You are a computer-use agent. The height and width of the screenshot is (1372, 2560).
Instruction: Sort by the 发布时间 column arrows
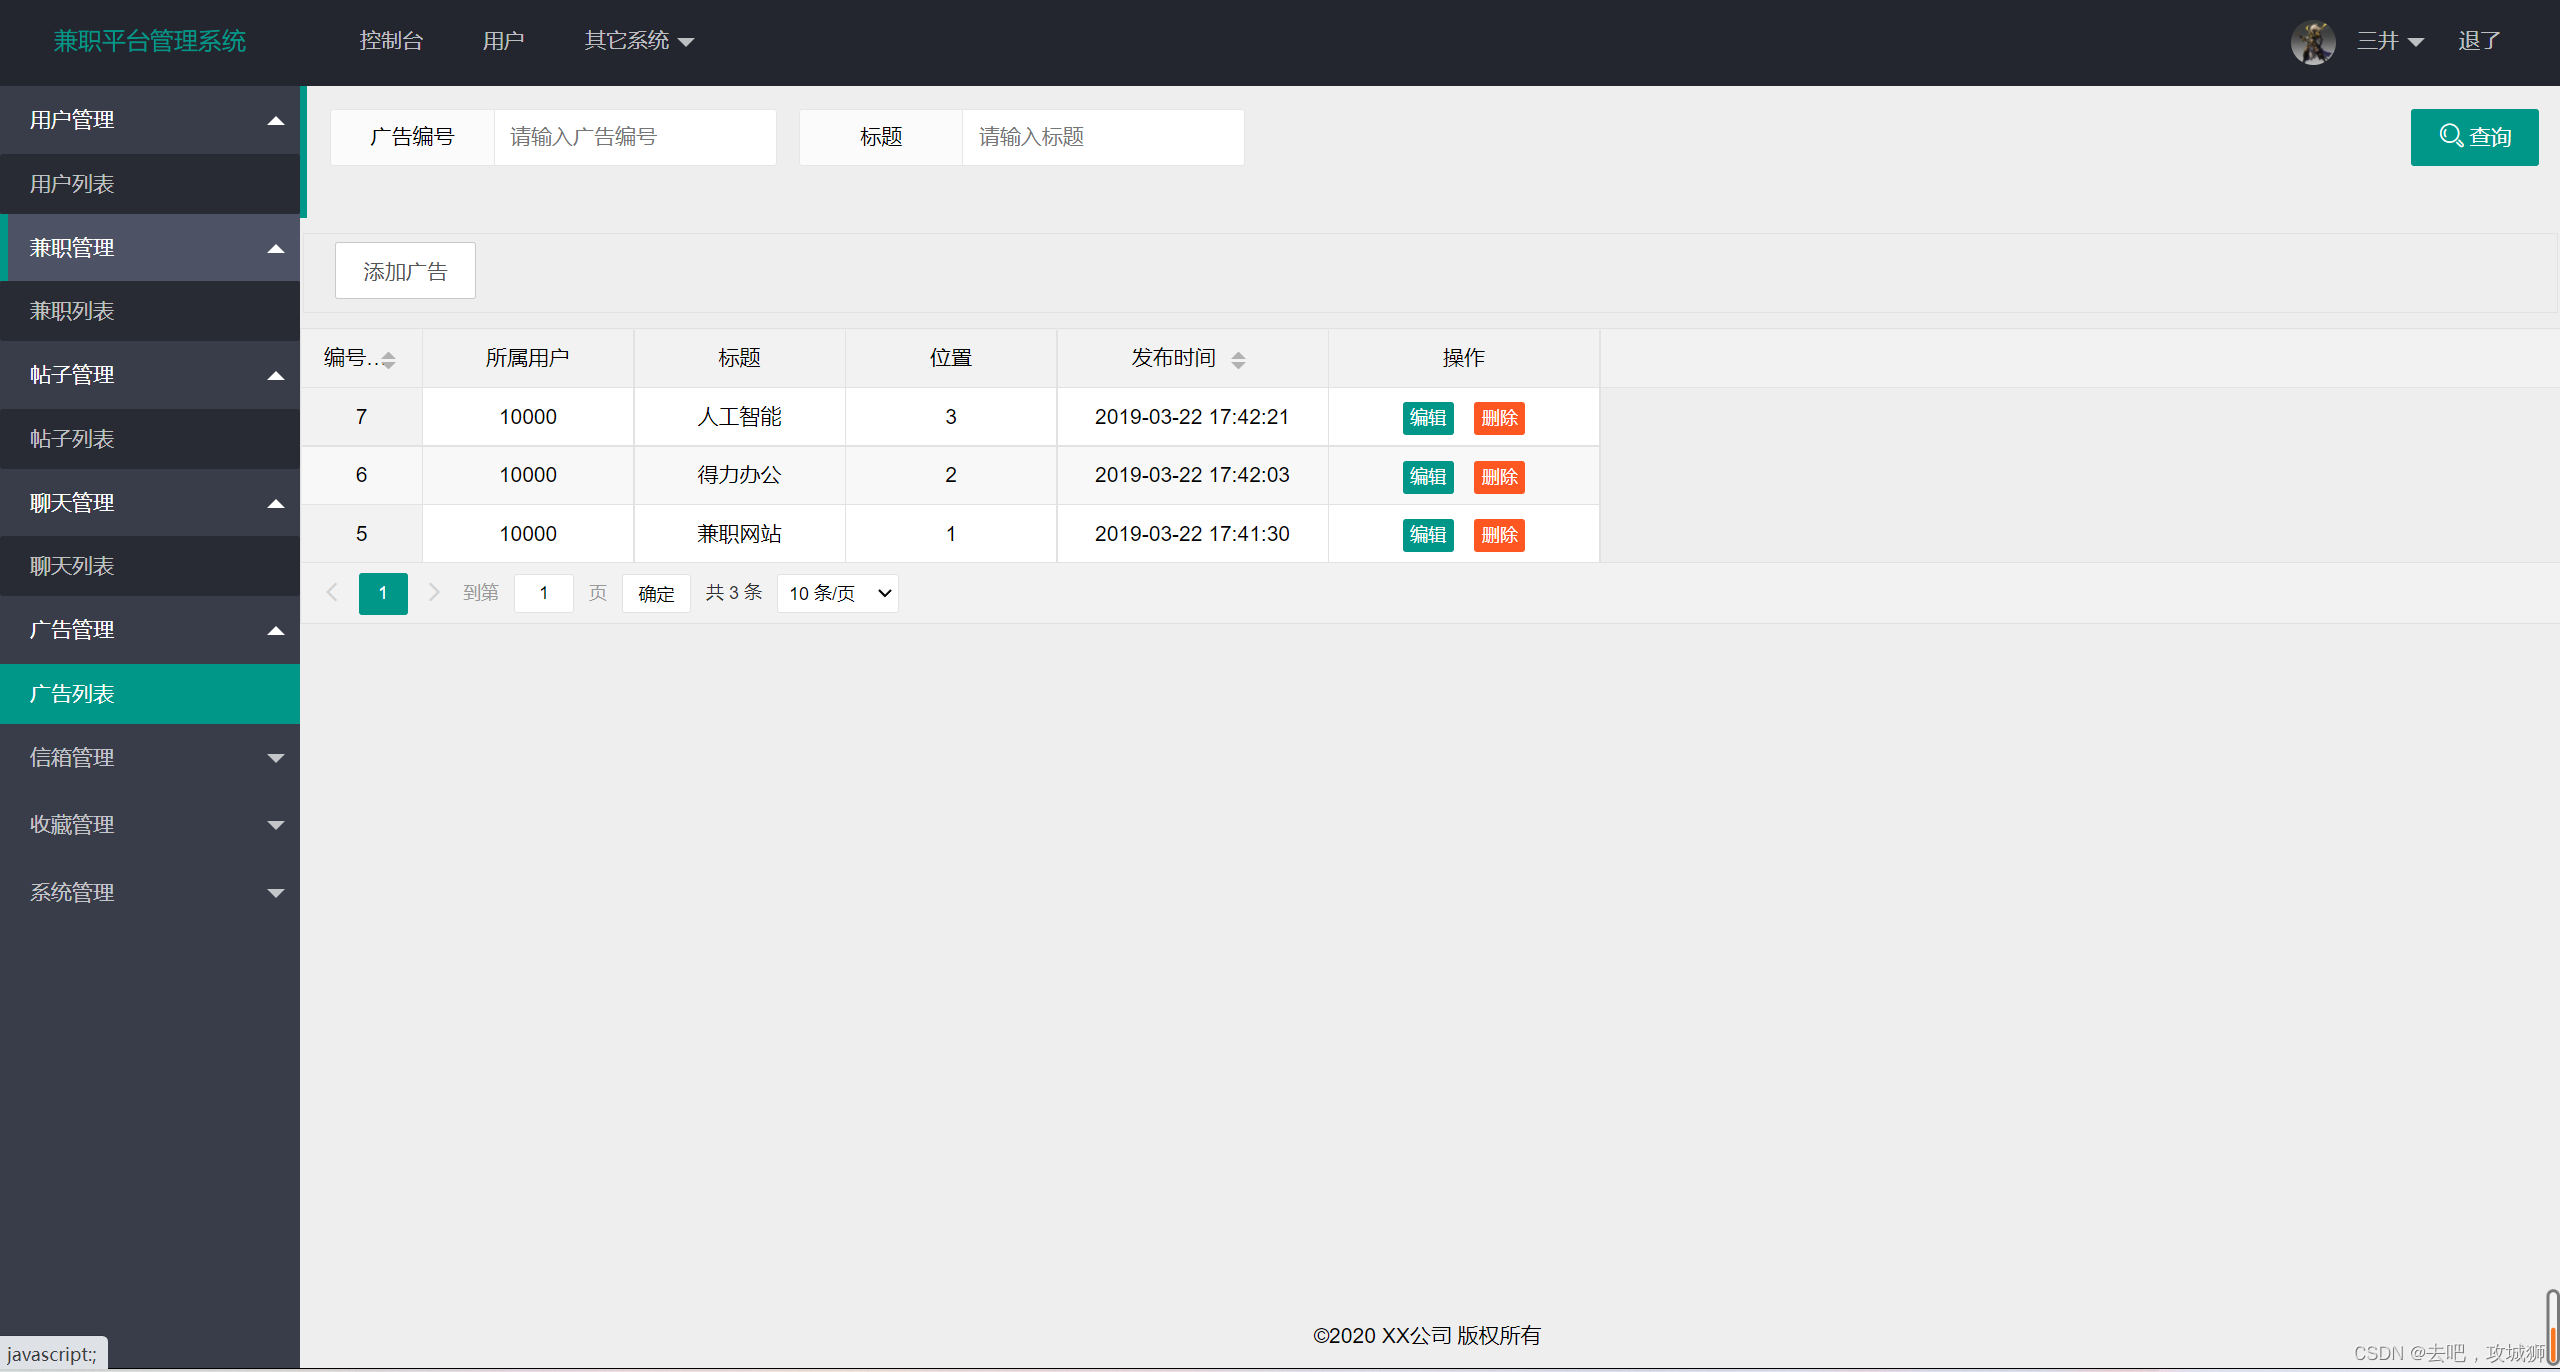(x=1238, y=359)
